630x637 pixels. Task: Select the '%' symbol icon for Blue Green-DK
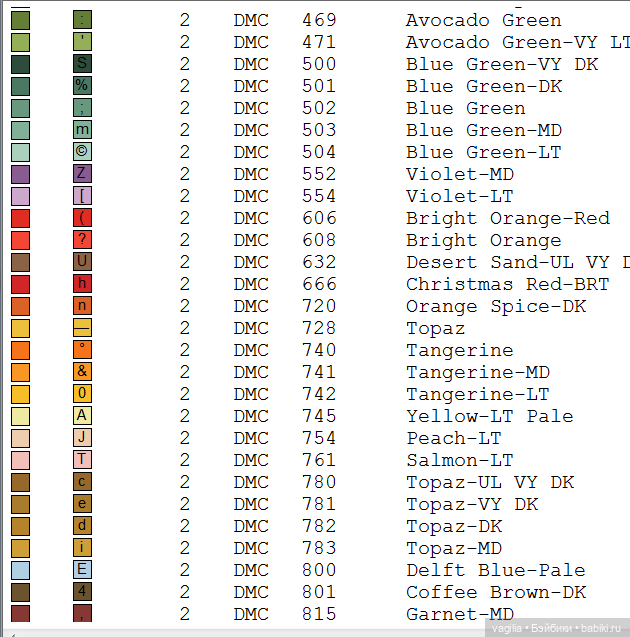[82, 86]
